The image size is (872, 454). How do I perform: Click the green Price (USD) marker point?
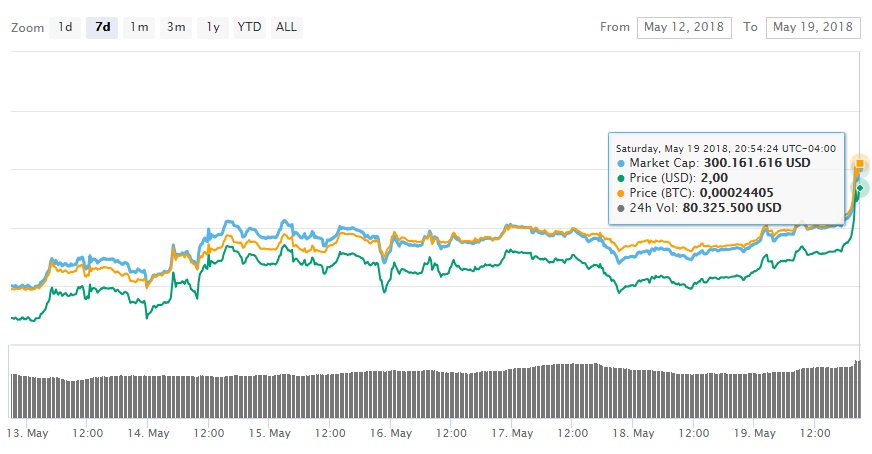860,188
